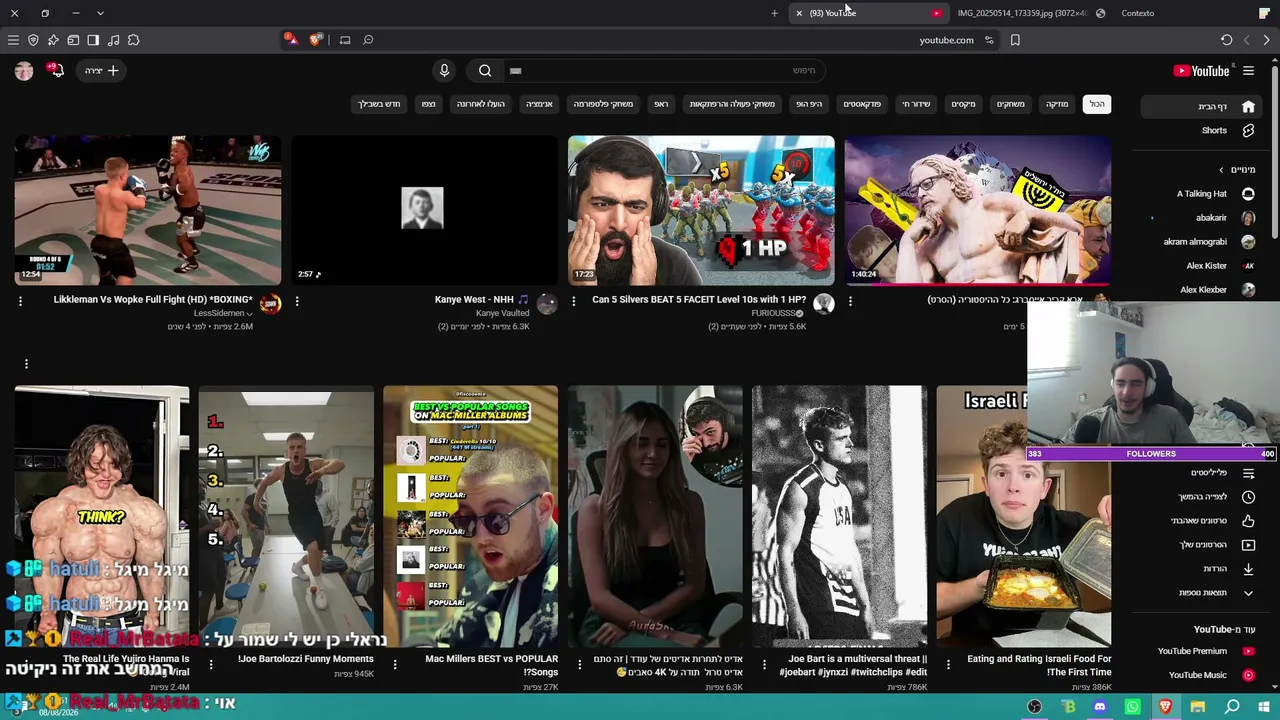
Task: Go to דף הבית home in sidebar
Action: pyautogui.click(x=1203, y=107)
